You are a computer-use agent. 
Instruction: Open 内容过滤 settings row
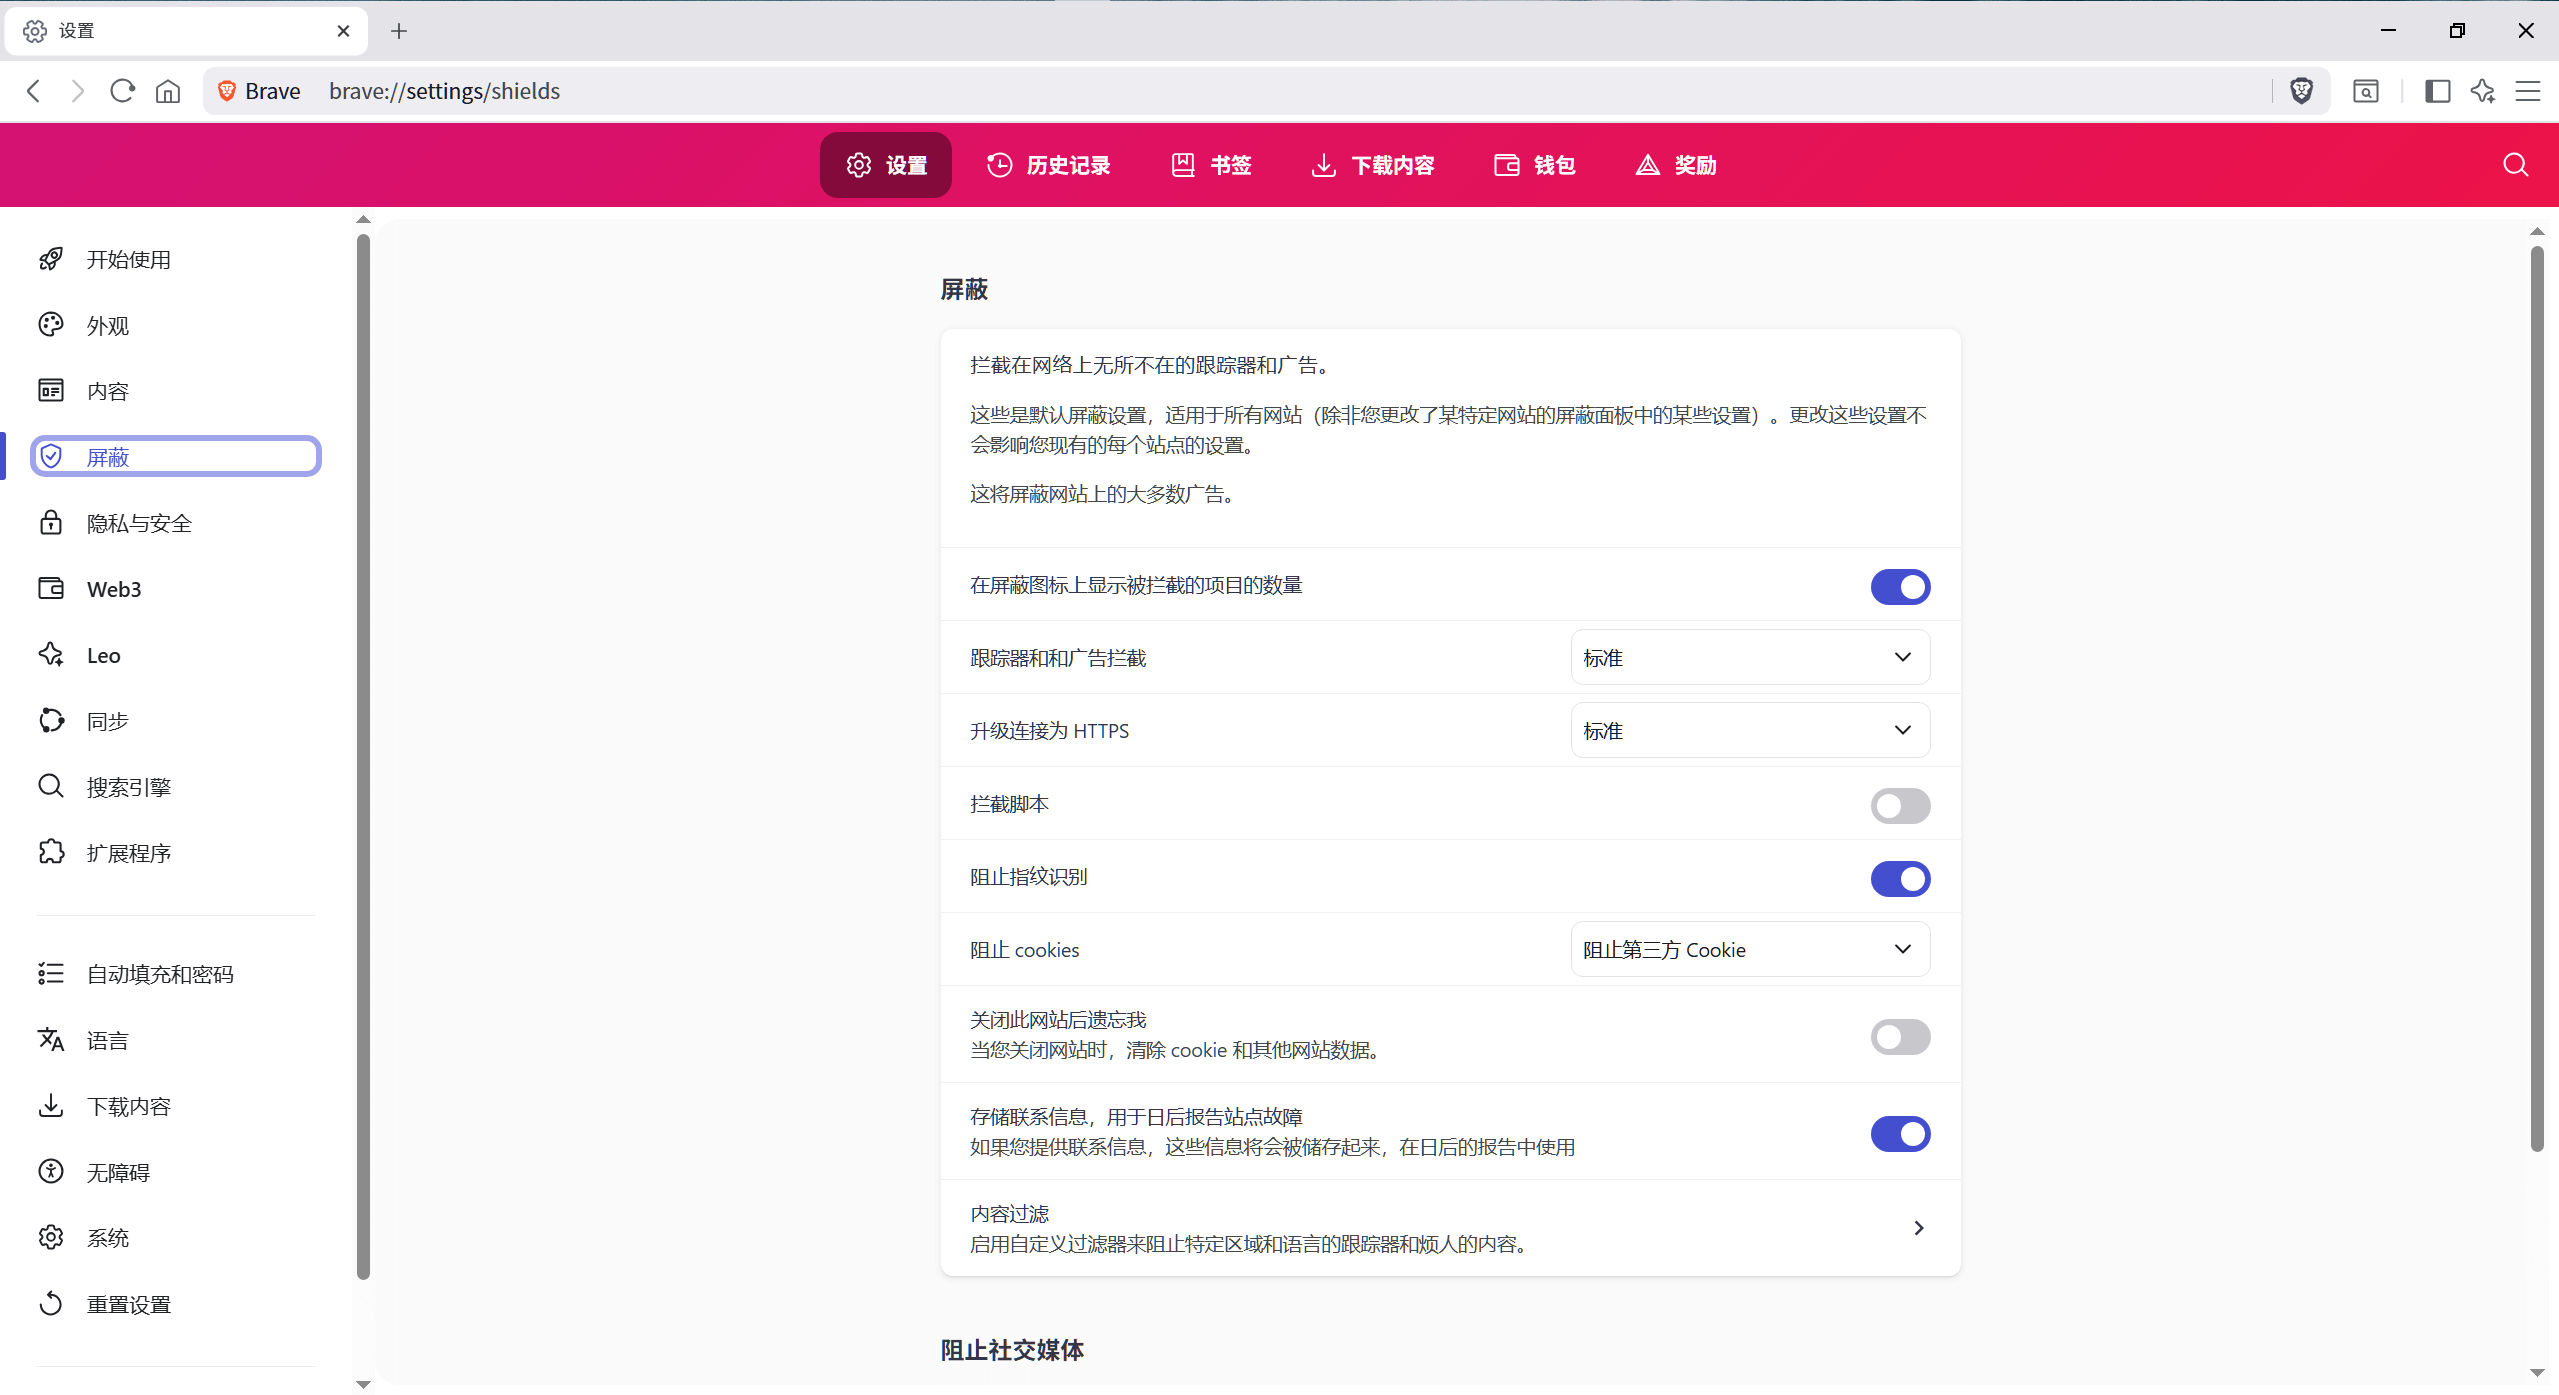(x=1449, y=1228)
